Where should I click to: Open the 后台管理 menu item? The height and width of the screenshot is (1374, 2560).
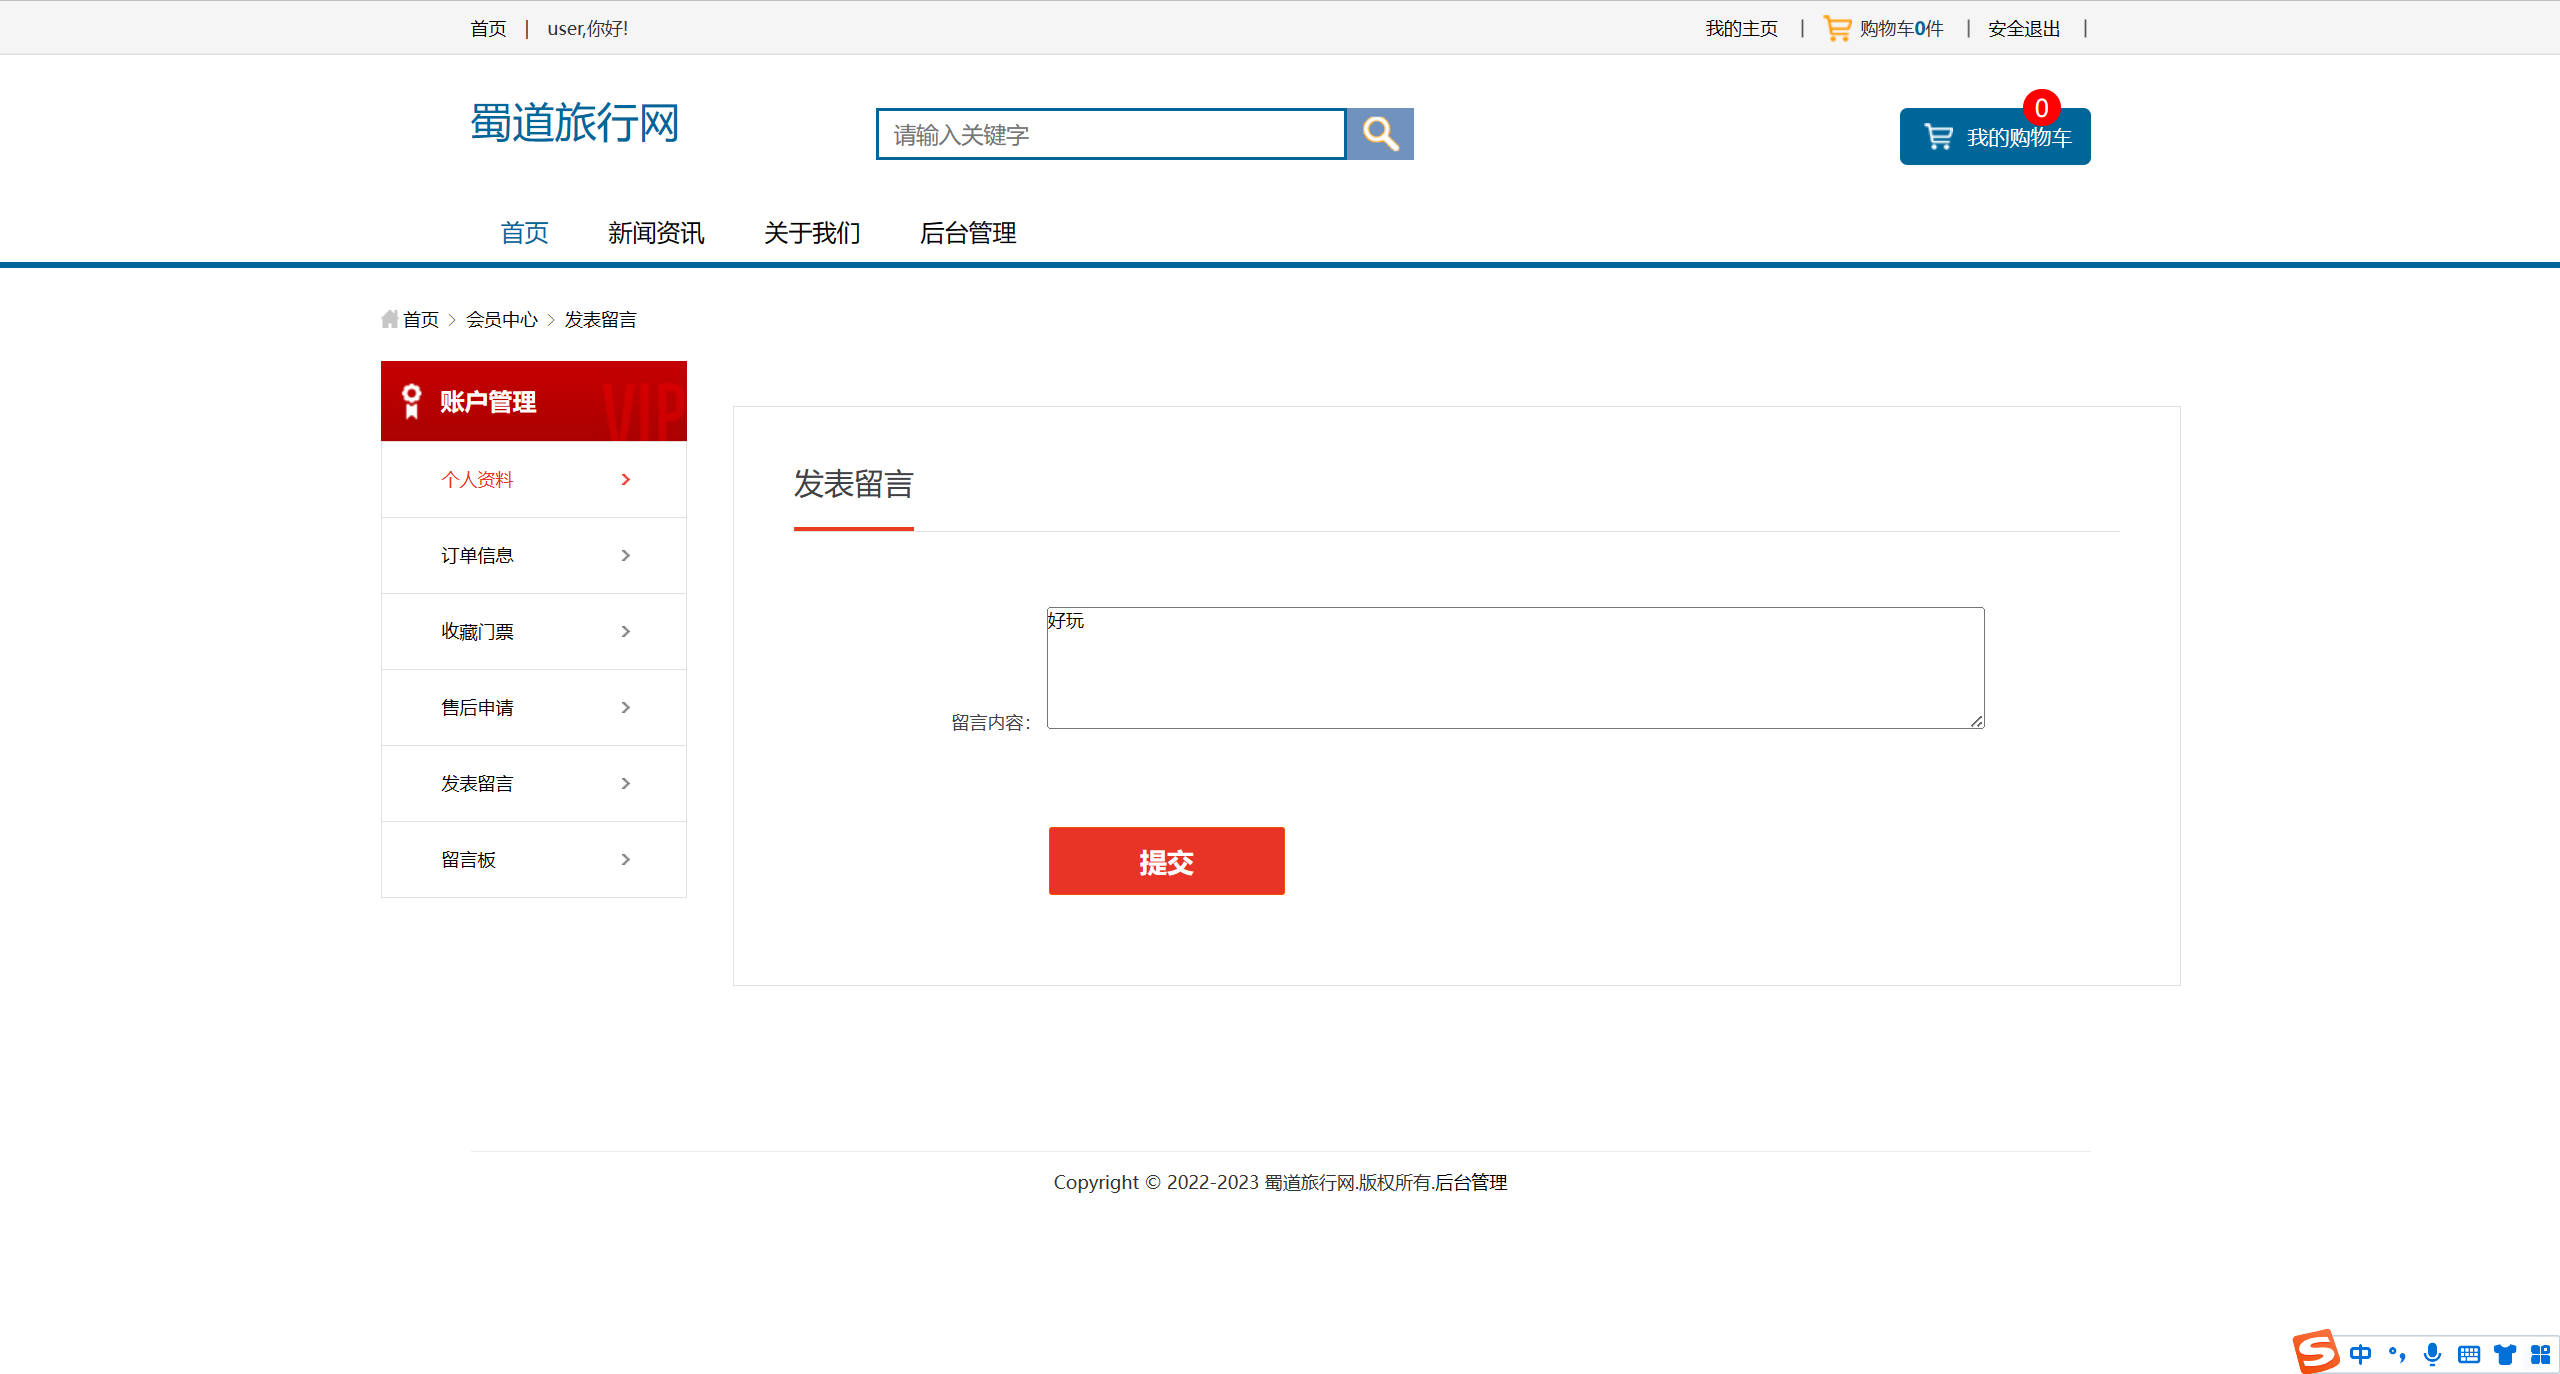pos(968,232)
